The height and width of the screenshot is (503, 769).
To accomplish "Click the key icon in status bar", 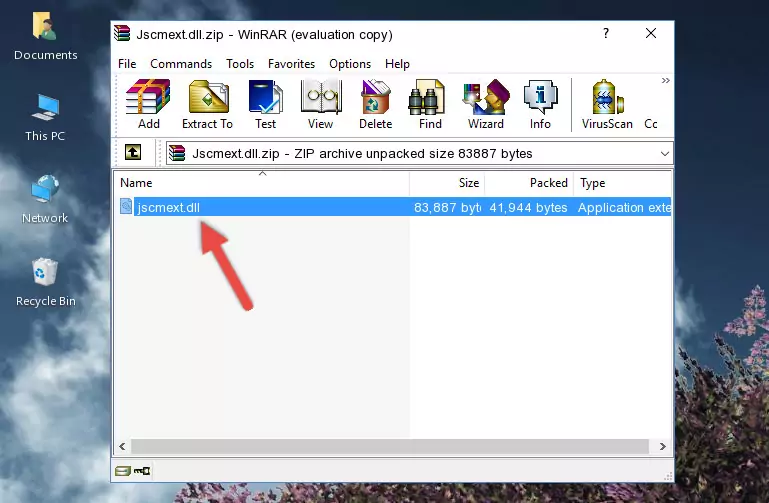I will [142, 471].
